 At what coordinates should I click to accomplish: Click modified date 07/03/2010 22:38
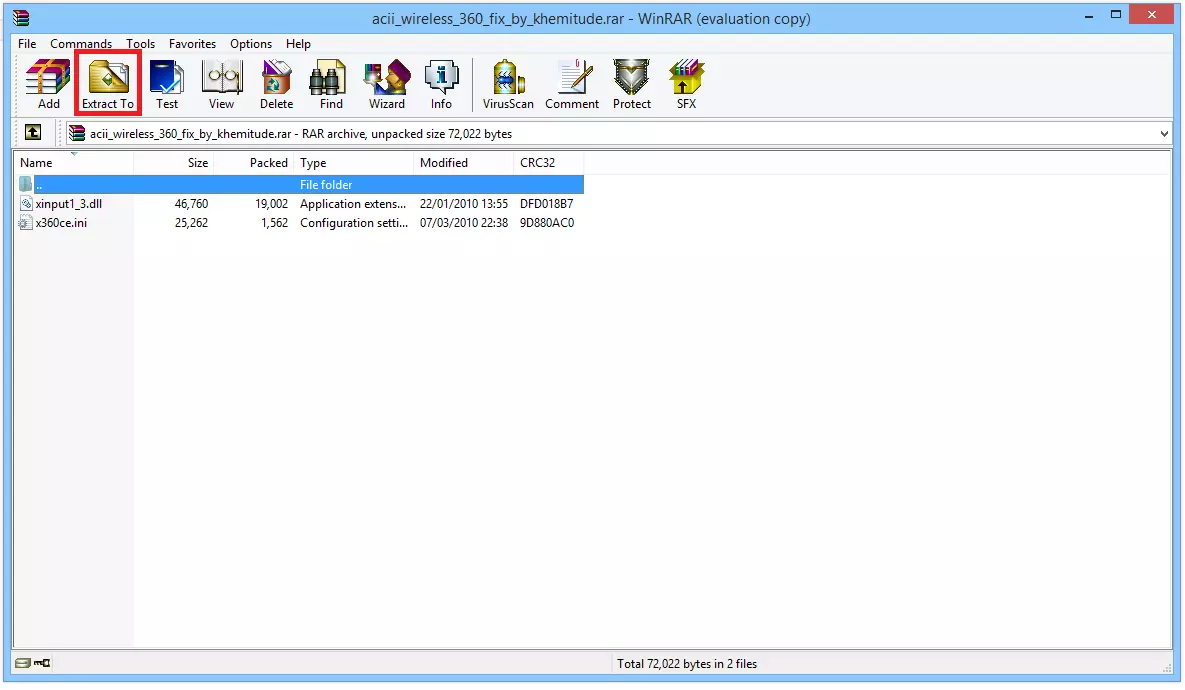(464, 223)
